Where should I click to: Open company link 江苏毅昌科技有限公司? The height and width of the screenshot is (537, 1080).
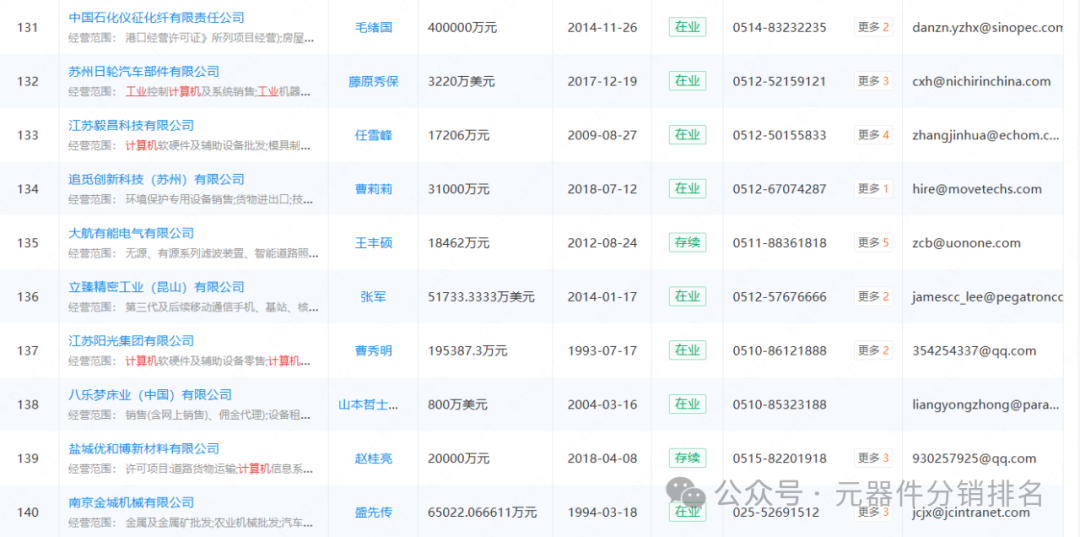132,125
